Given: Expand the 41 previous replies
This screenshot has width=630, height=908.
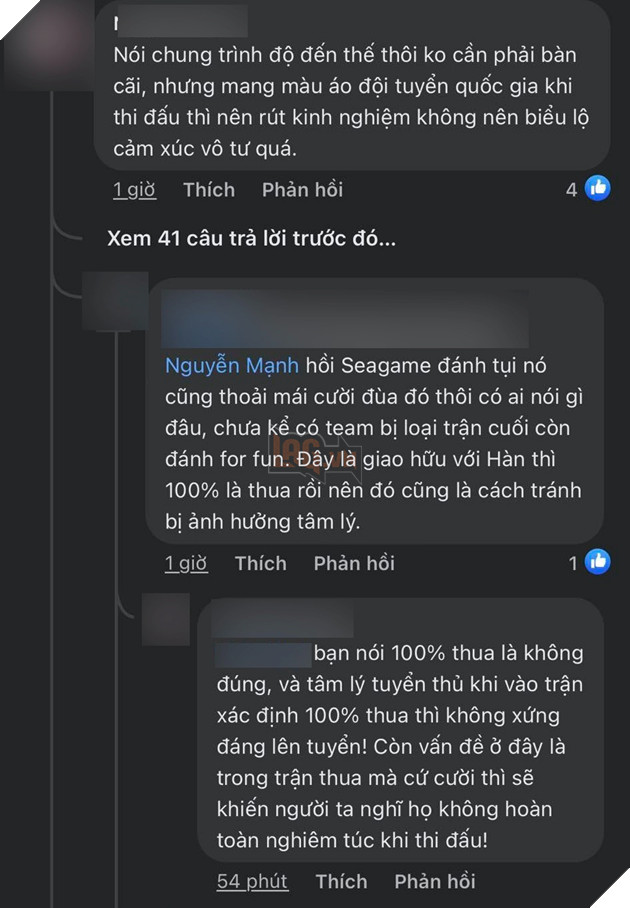Looking at the screenshot, I should (252, 238).
